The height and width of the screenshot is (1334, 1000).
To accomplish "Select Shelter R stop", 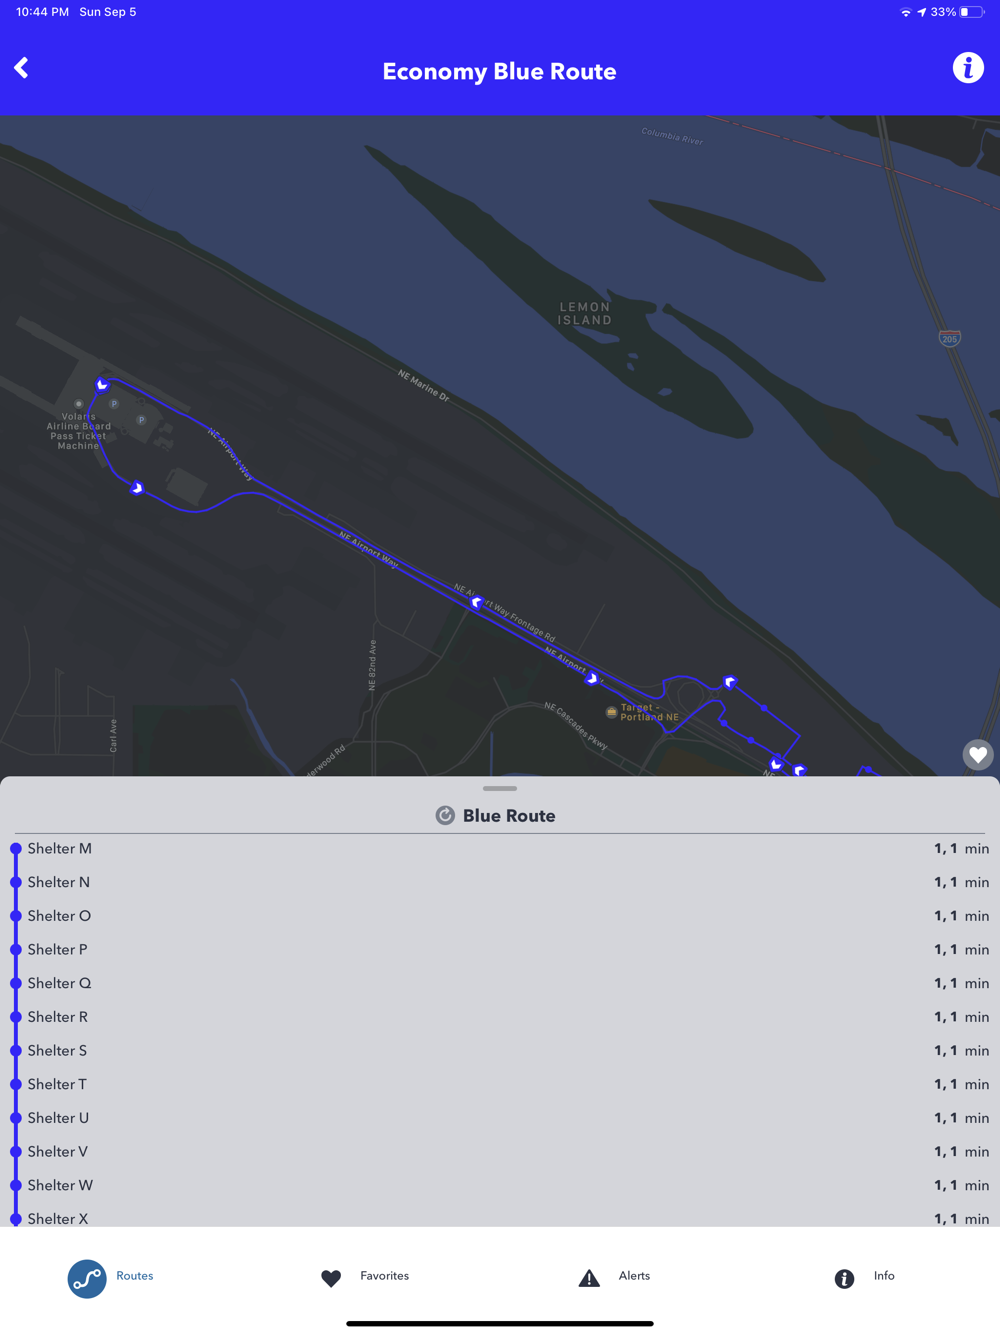I will coord(500,1017).
